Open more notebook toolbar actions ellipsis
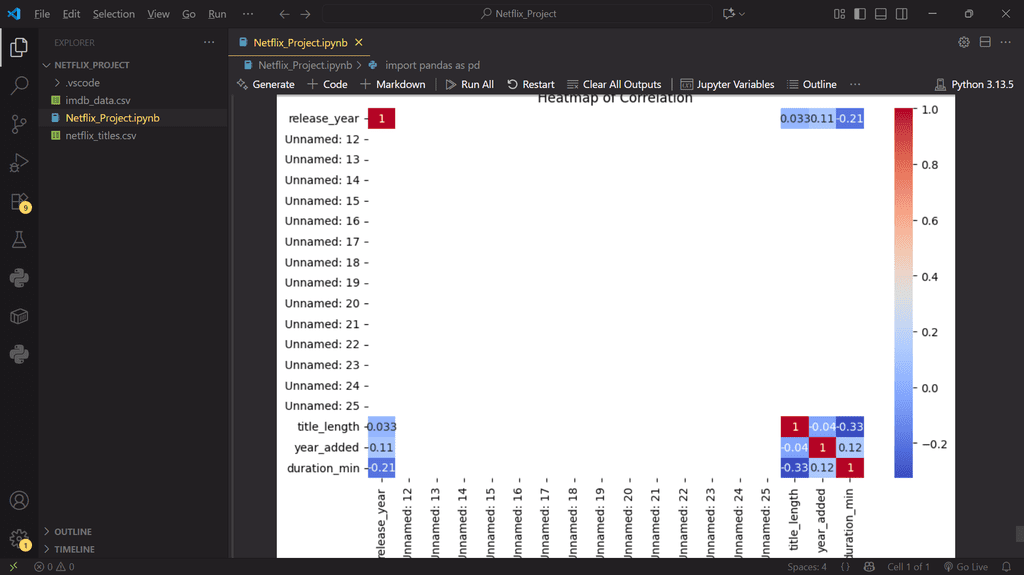This screenshot has width=1024, height=575. tap(855, 84)
